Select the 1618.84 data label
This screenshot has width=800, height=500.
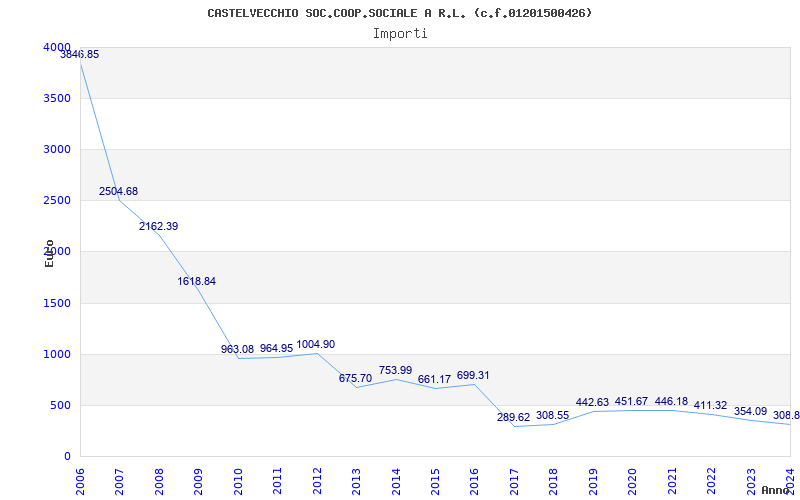(196, 281)
